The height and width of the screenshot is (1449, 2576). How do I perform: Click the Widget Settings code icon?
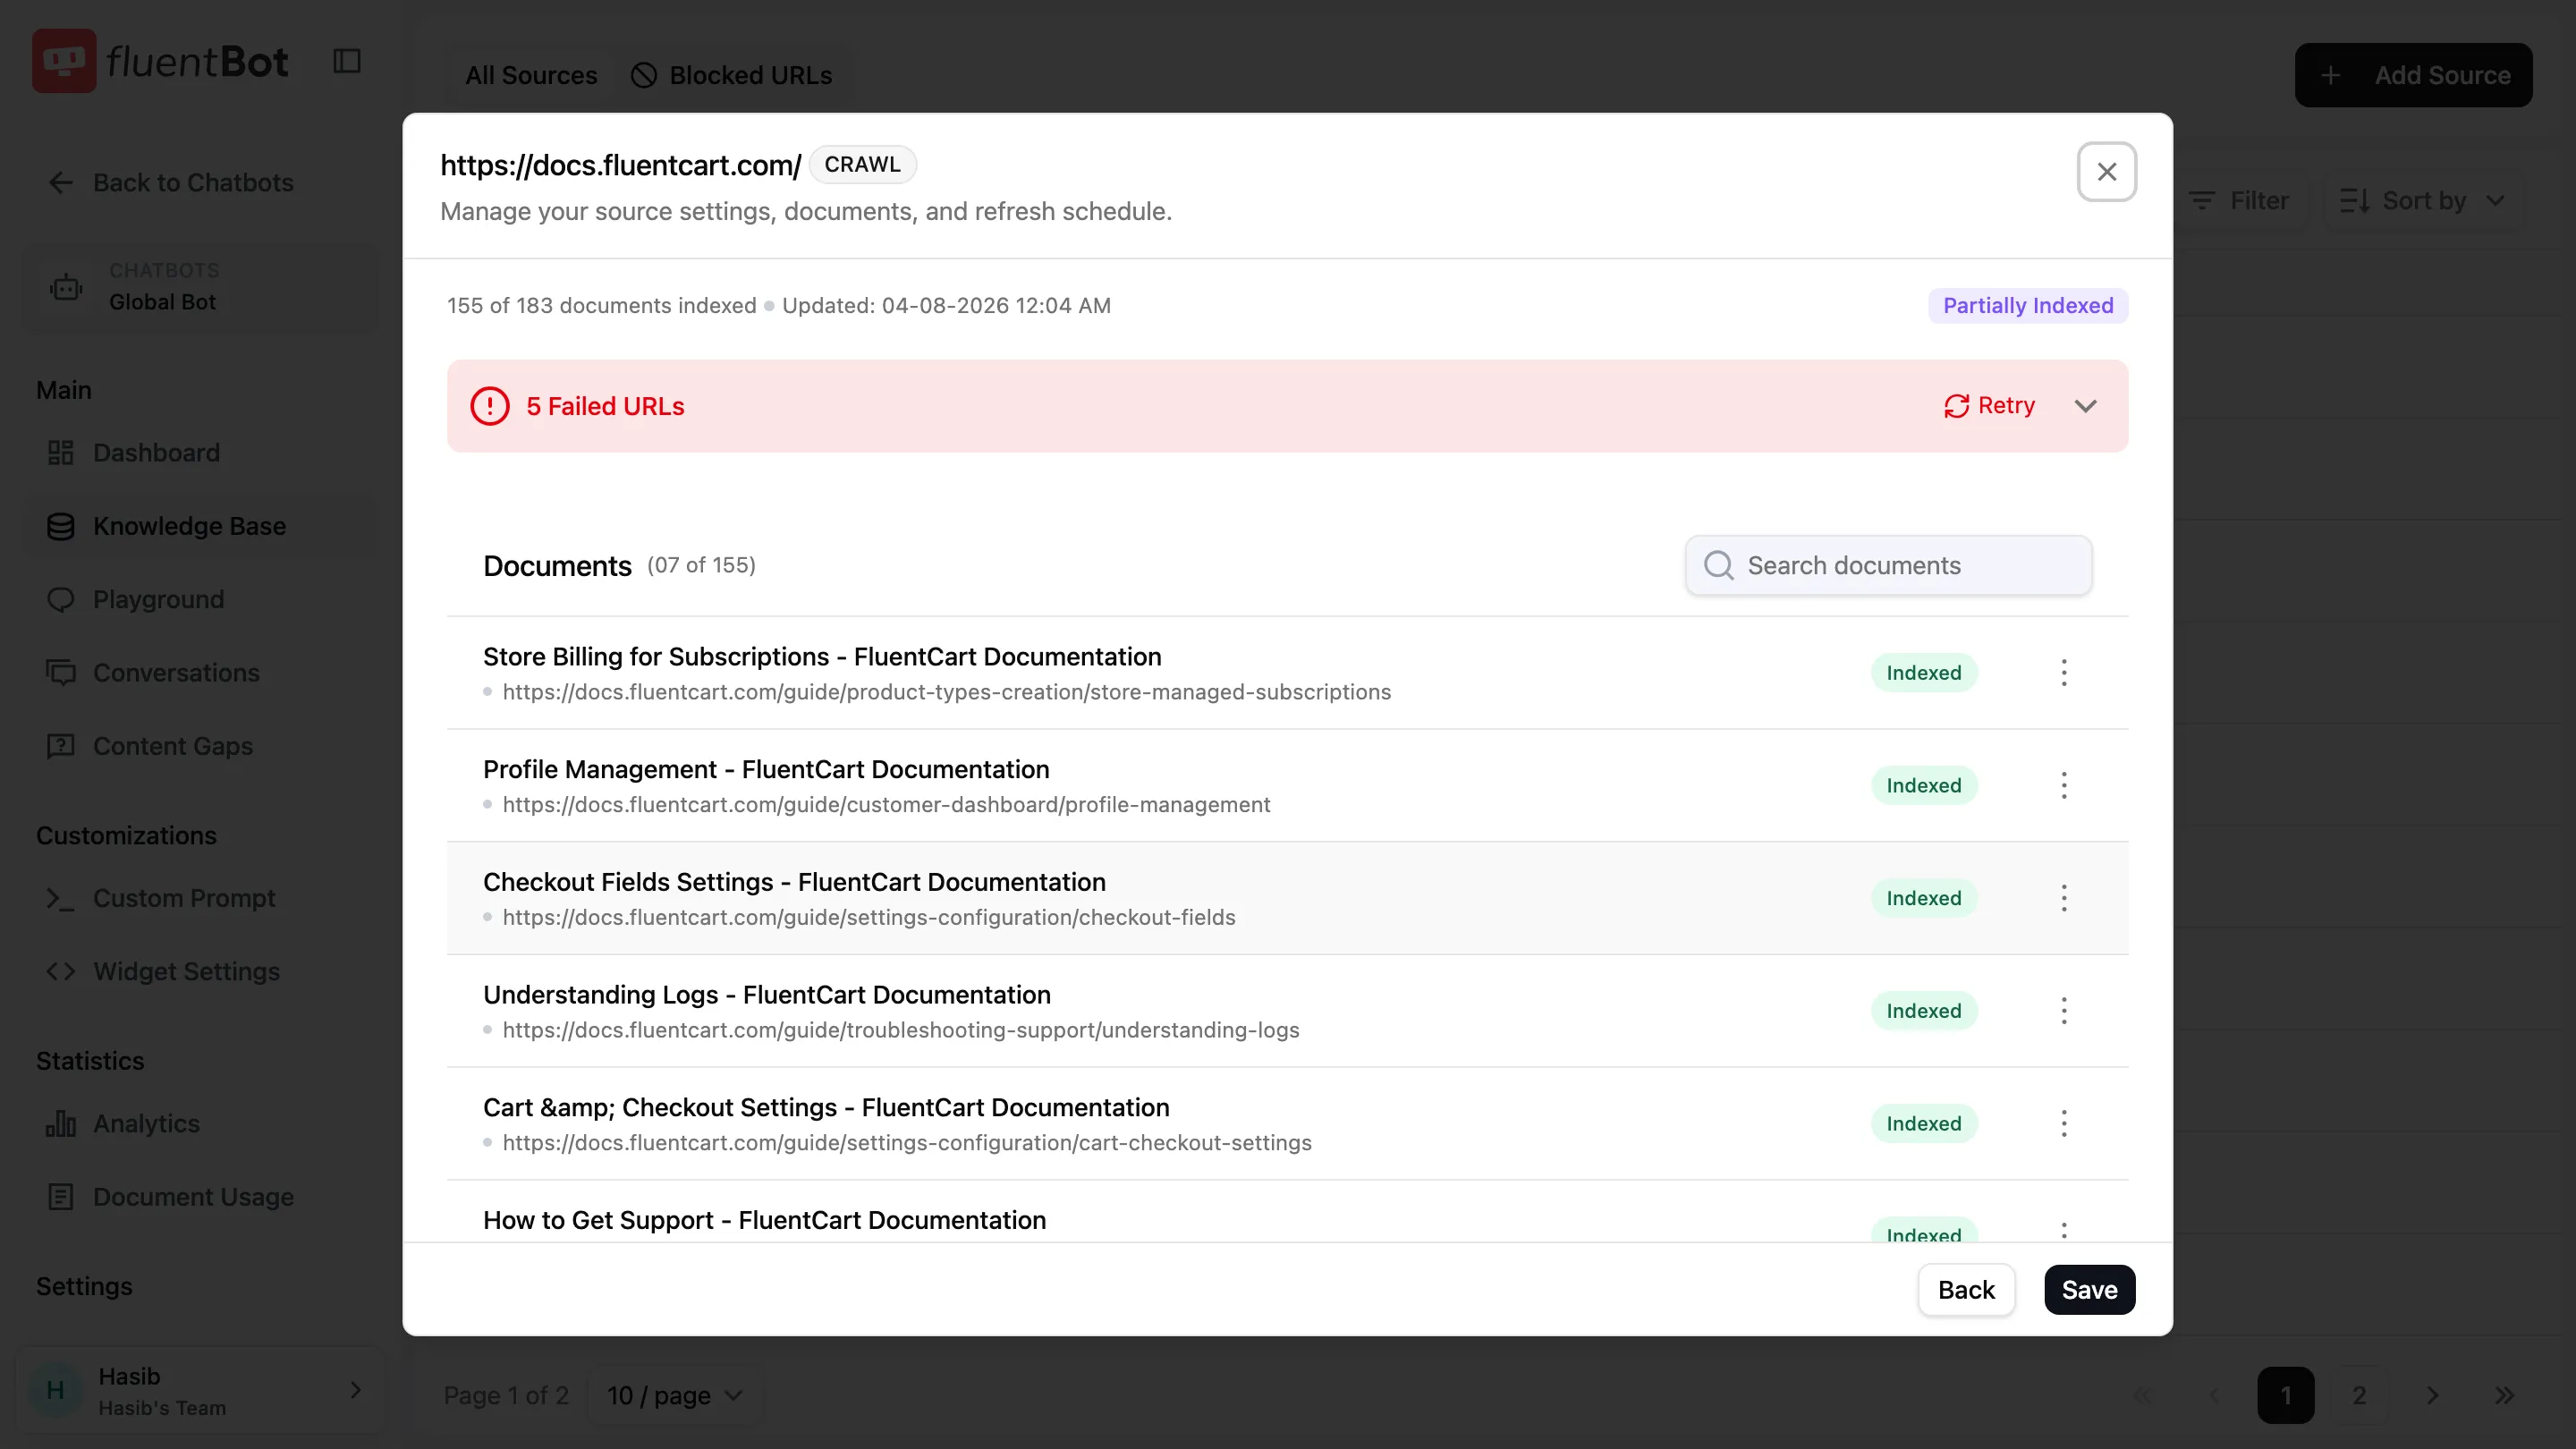pyautogui.click(x=61, y=971)
